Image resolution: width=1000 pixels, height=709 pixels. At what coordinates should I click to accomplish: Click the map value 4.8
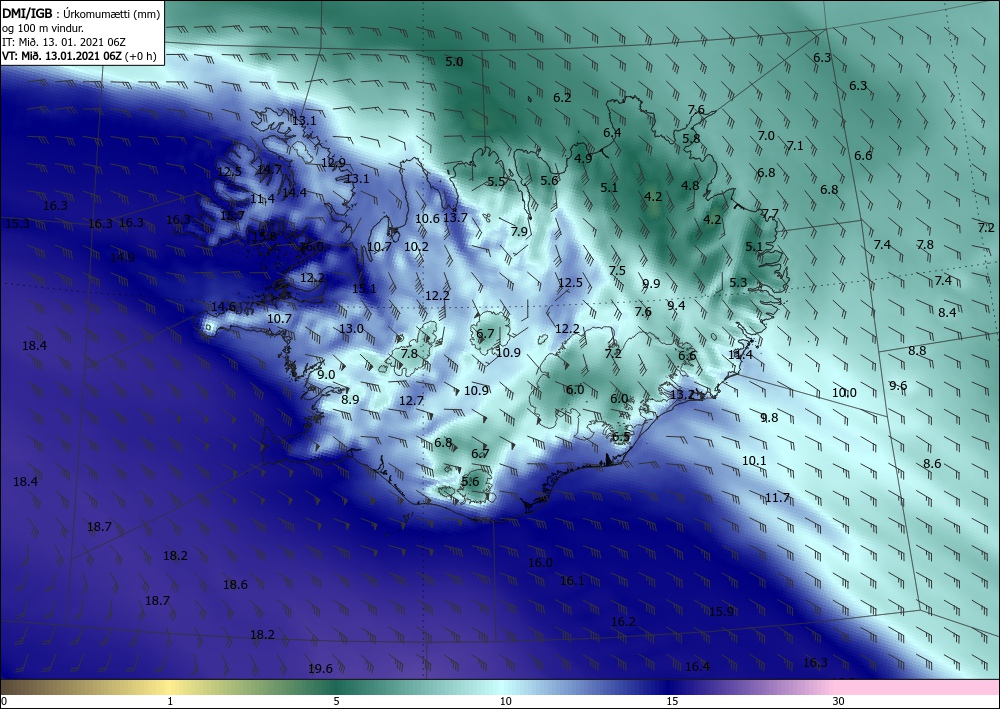(x=690, y=186)
